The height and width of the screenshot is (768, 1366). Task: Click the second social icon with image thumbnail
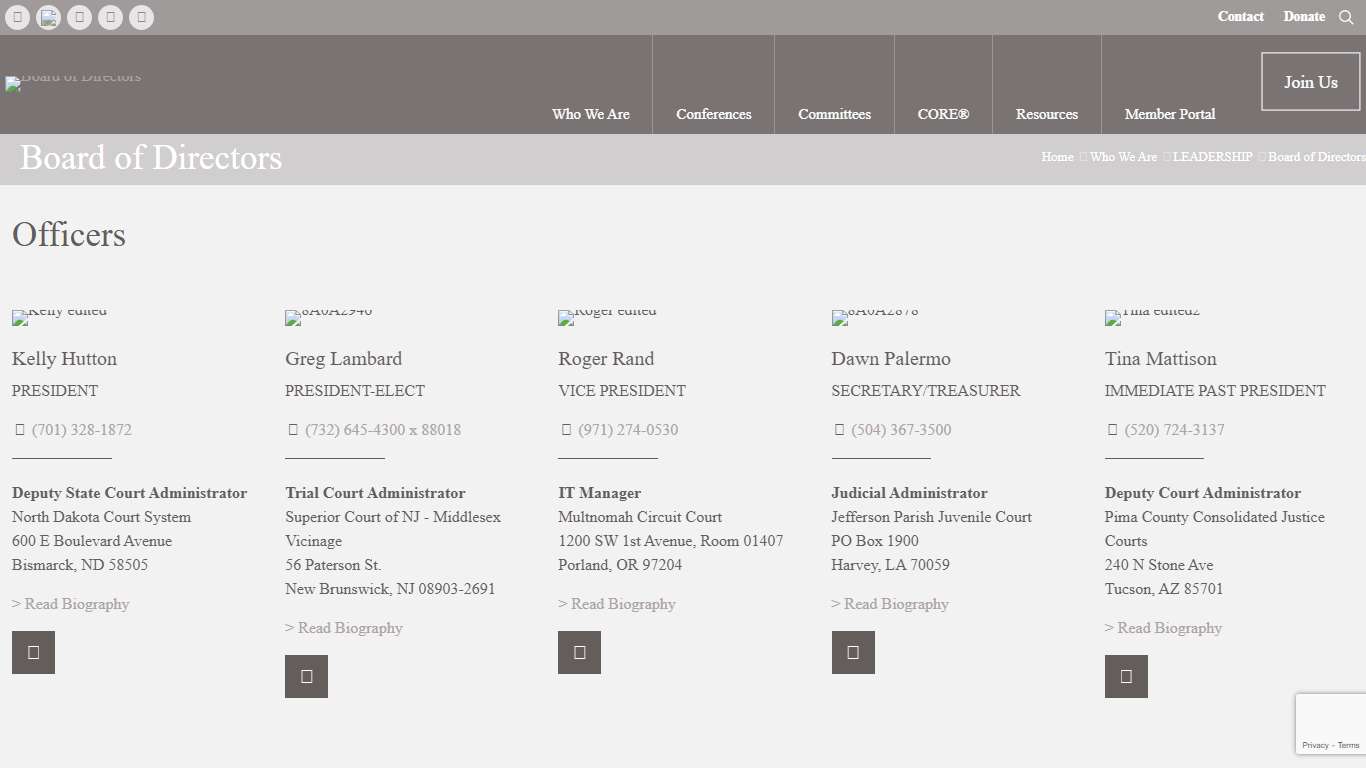pyautogui.click(x=48, y=17)
